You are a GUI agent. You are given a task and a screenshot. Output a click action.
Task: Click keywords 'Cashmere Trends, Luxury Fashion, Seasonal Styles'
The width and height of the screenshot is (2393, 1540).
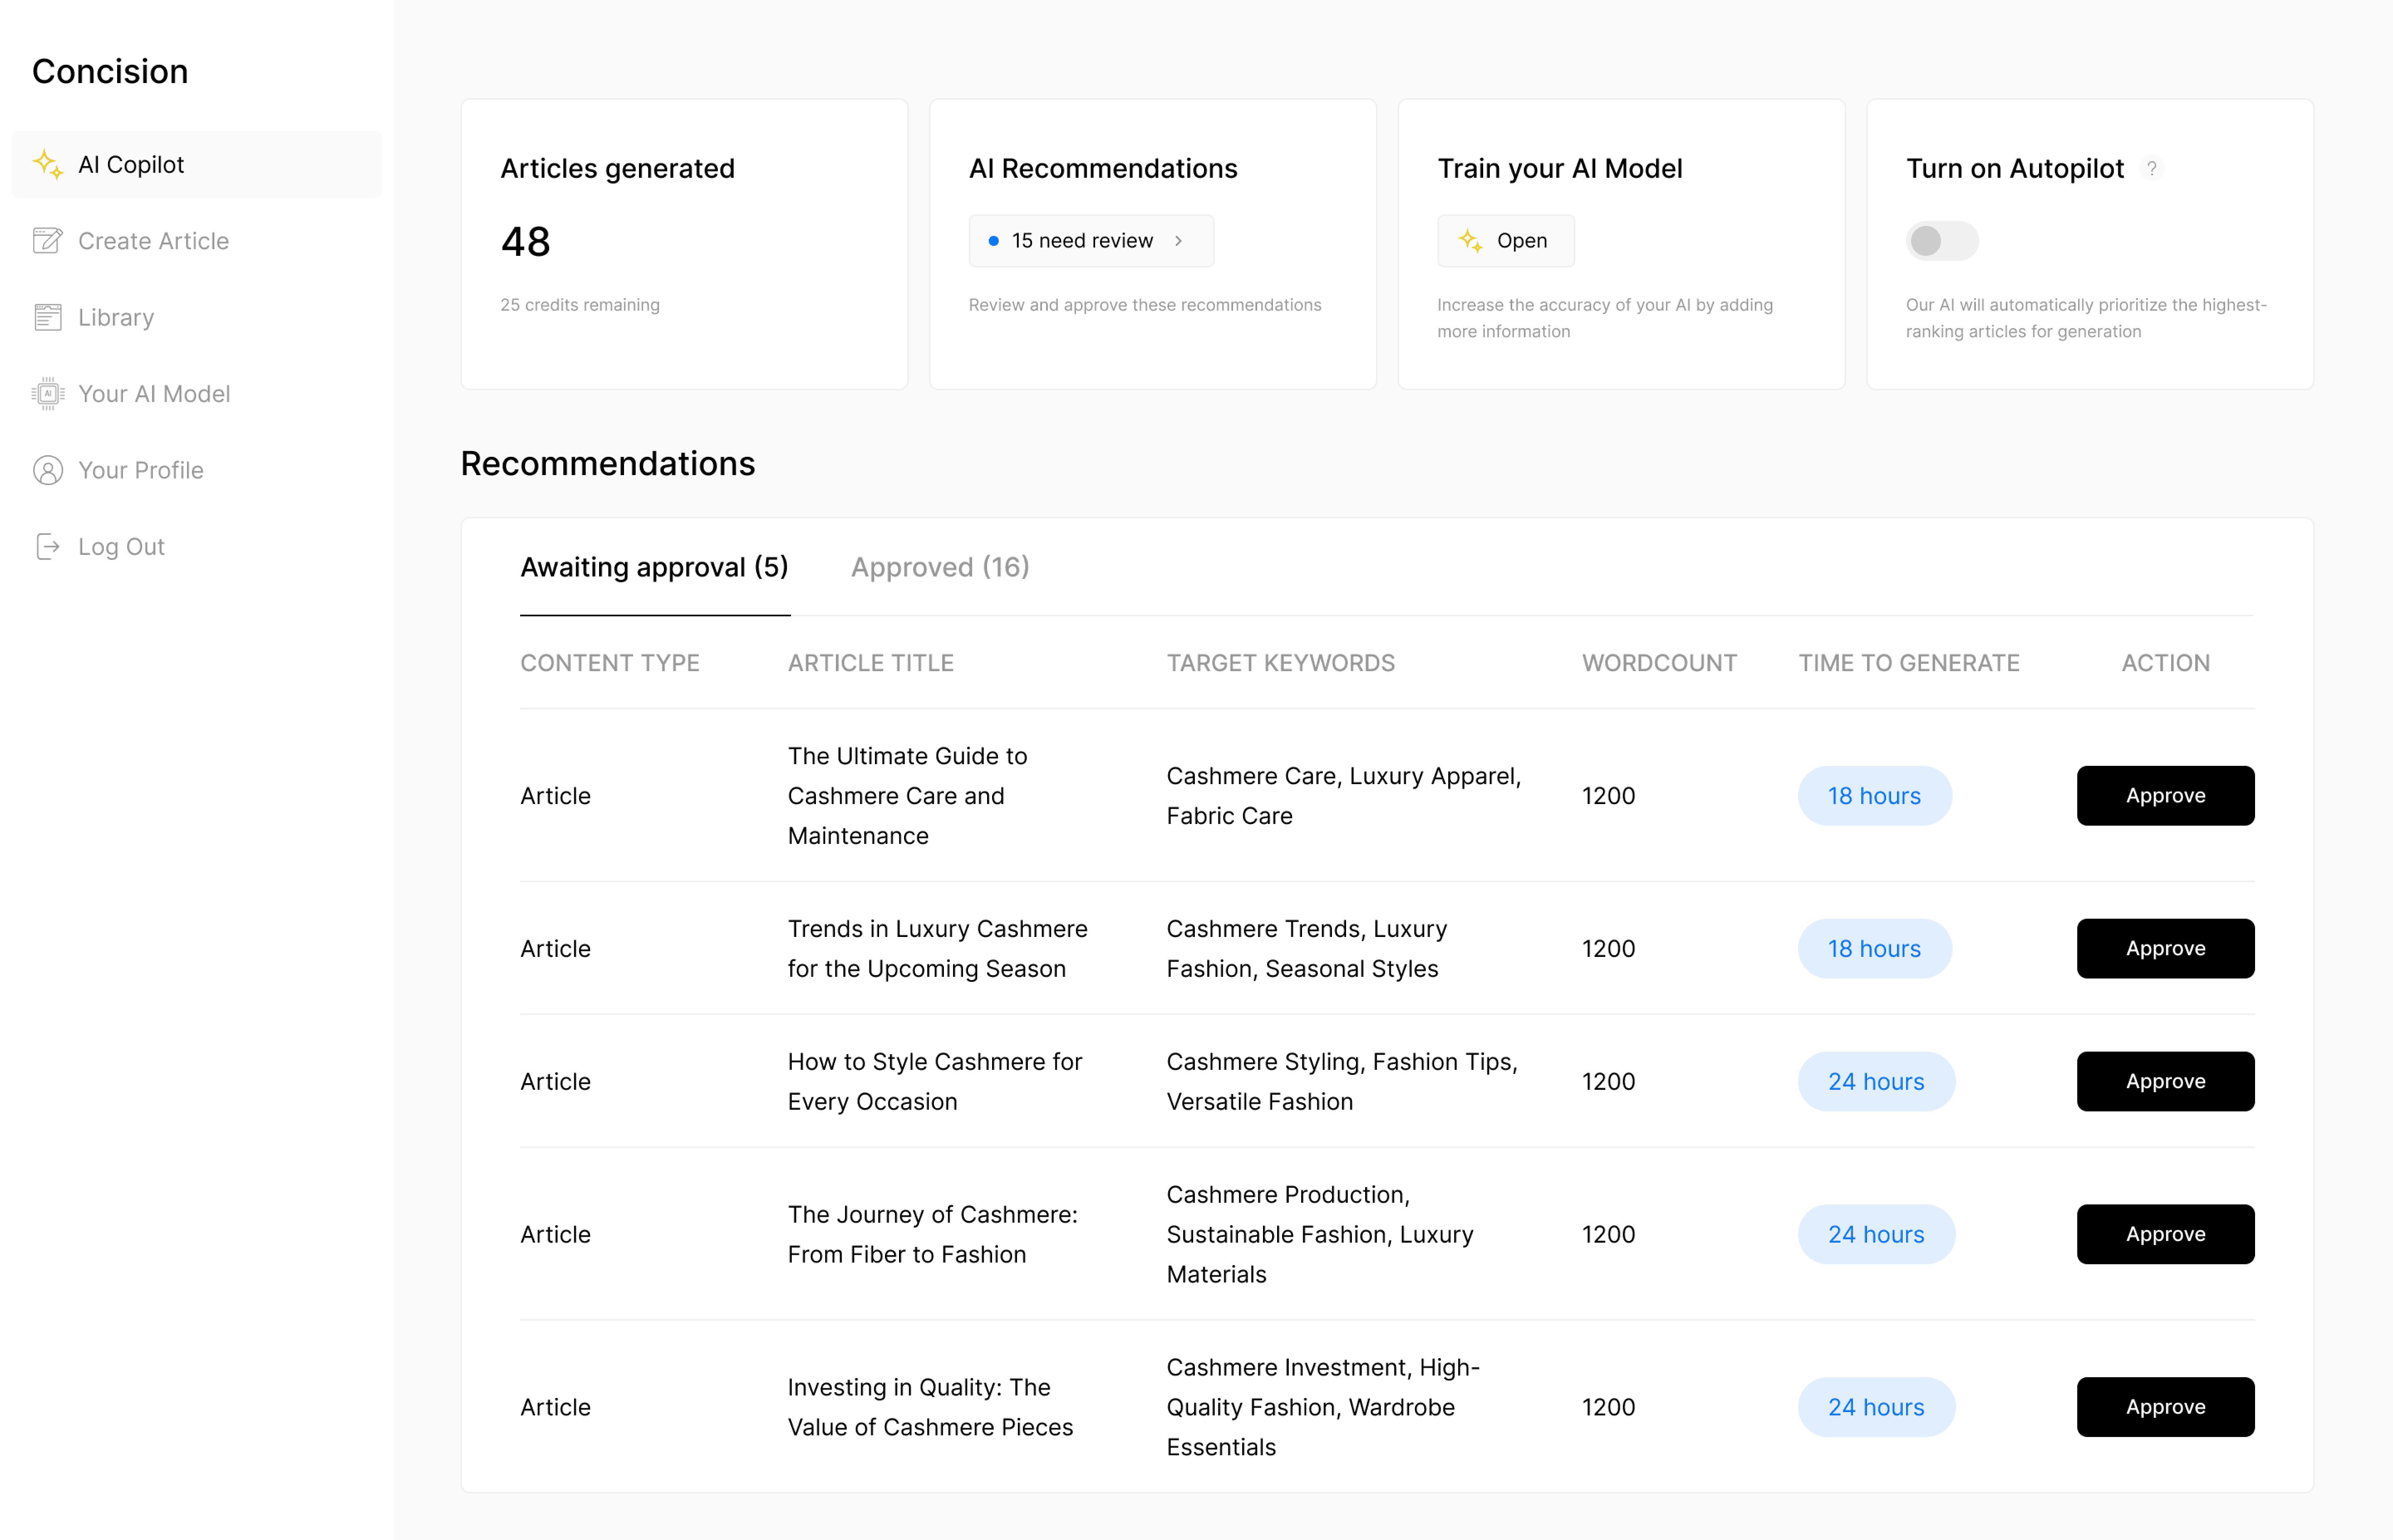[1307, 949]
